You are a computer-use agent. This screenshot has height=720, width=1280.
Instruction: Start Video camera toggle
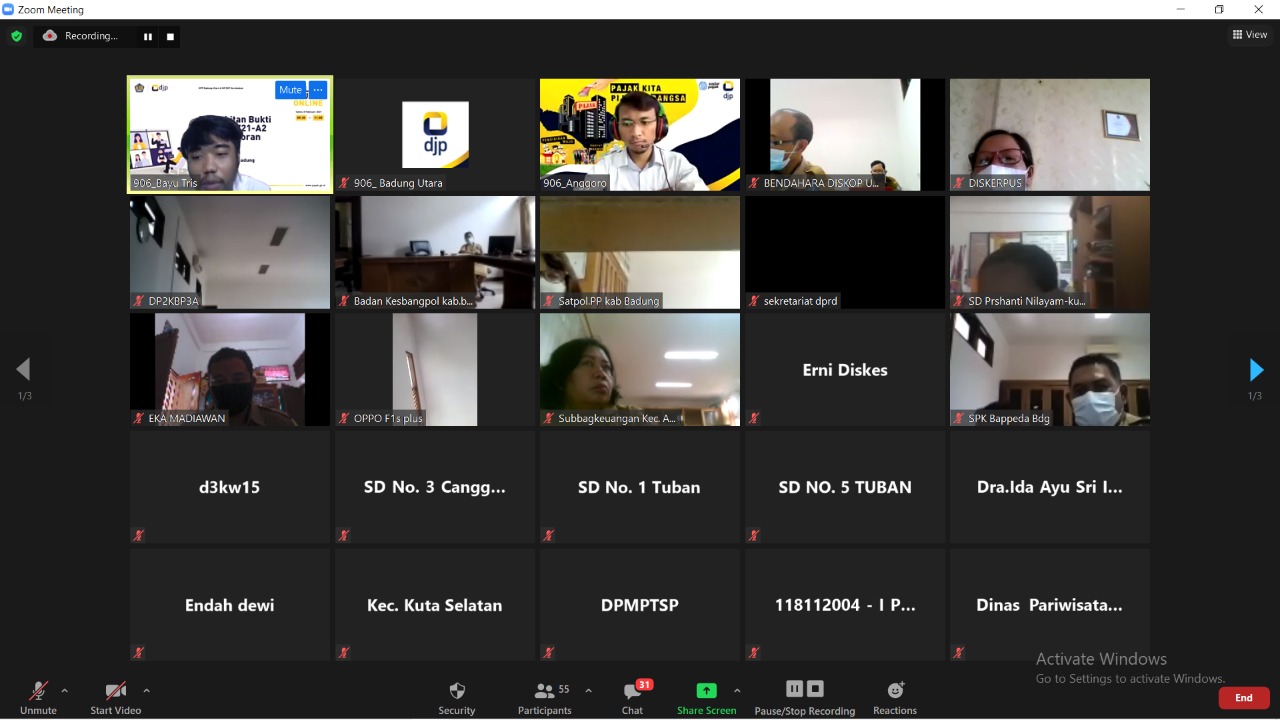point(116,697)
